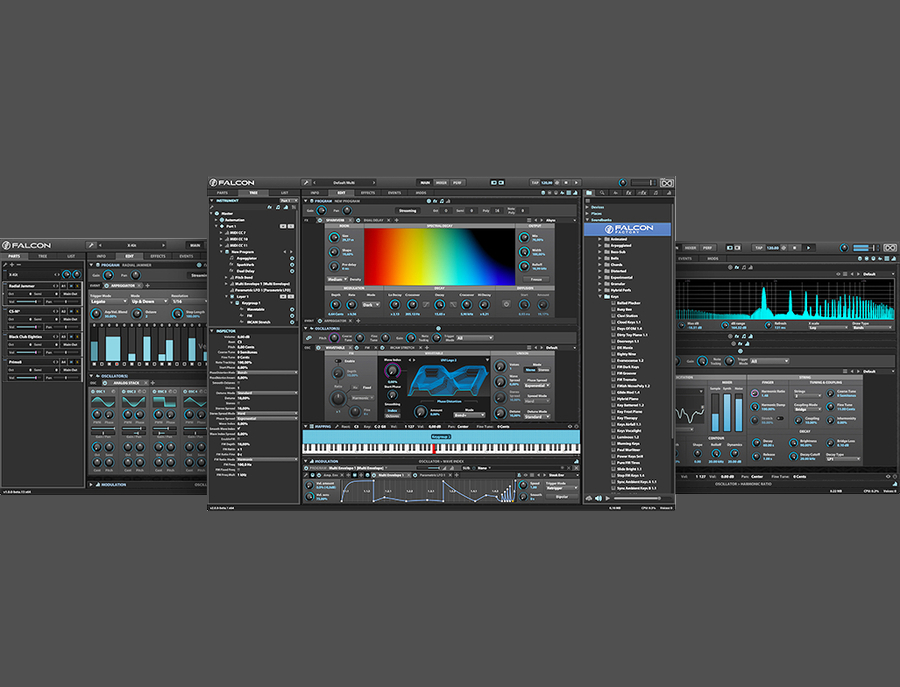Click the Falcon Factory soundbank banner
900x687 pixels.
coord(627,229)
